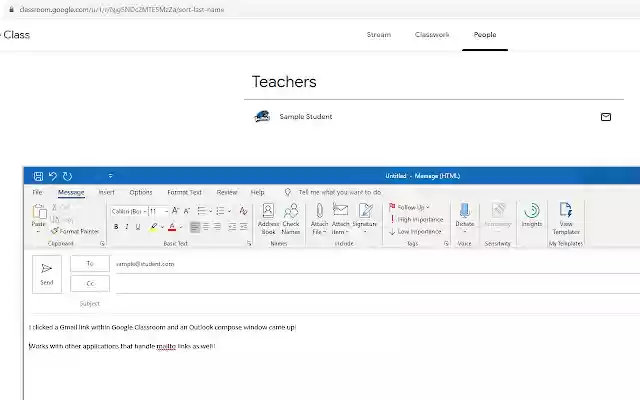
Task: Toggle Align Left paragraph alignment
Action: tap(195, 227)
